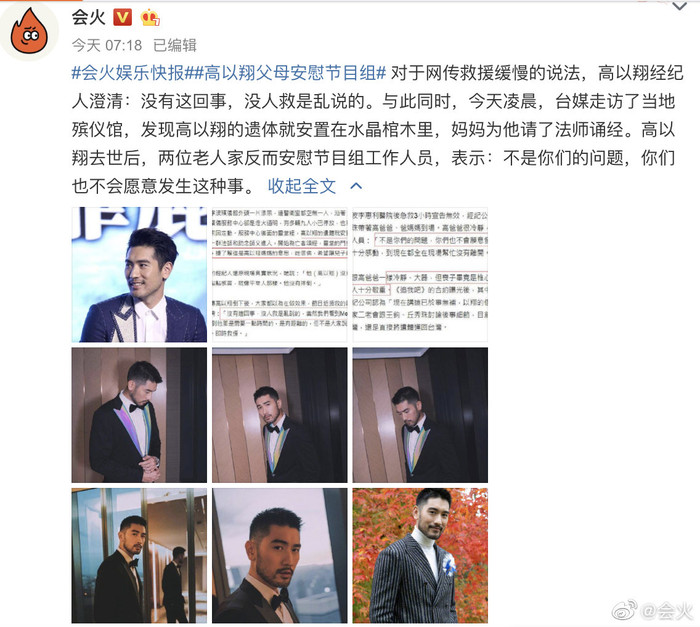
Task: Open the photo with the window reflection
Action: (139, 556)
